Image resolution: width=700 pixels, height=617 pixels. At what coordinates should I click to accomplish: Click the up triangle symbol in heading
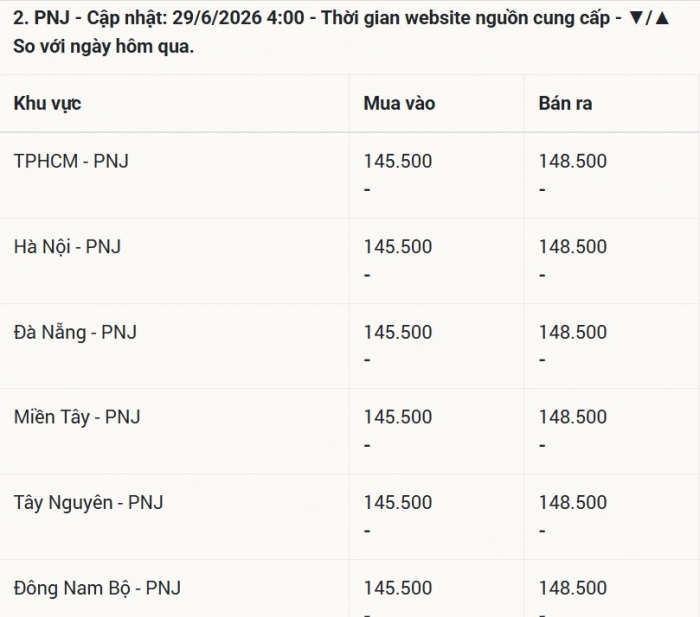pyautogui.click(x=662, y=18)
